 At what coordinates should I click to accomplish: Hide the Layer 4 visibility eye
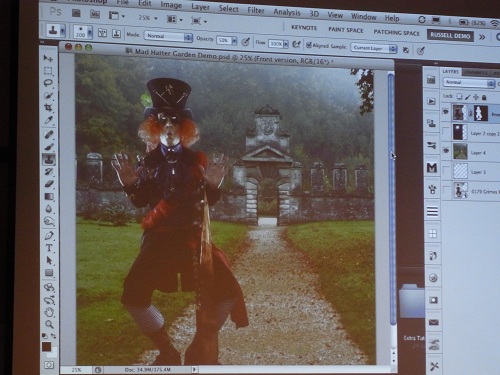[x=446, y=151]
